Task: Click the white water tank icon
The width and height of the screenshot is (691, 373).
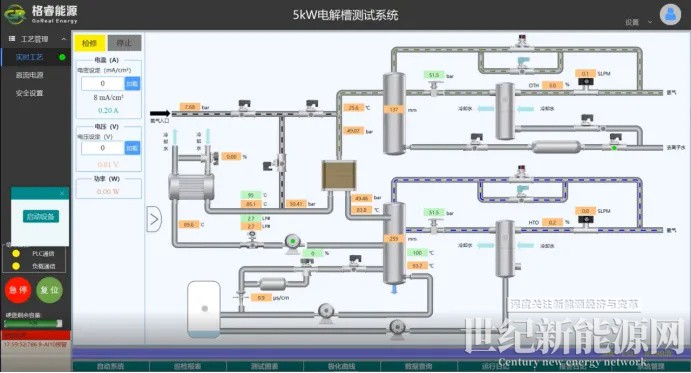Action: (204, 310)
